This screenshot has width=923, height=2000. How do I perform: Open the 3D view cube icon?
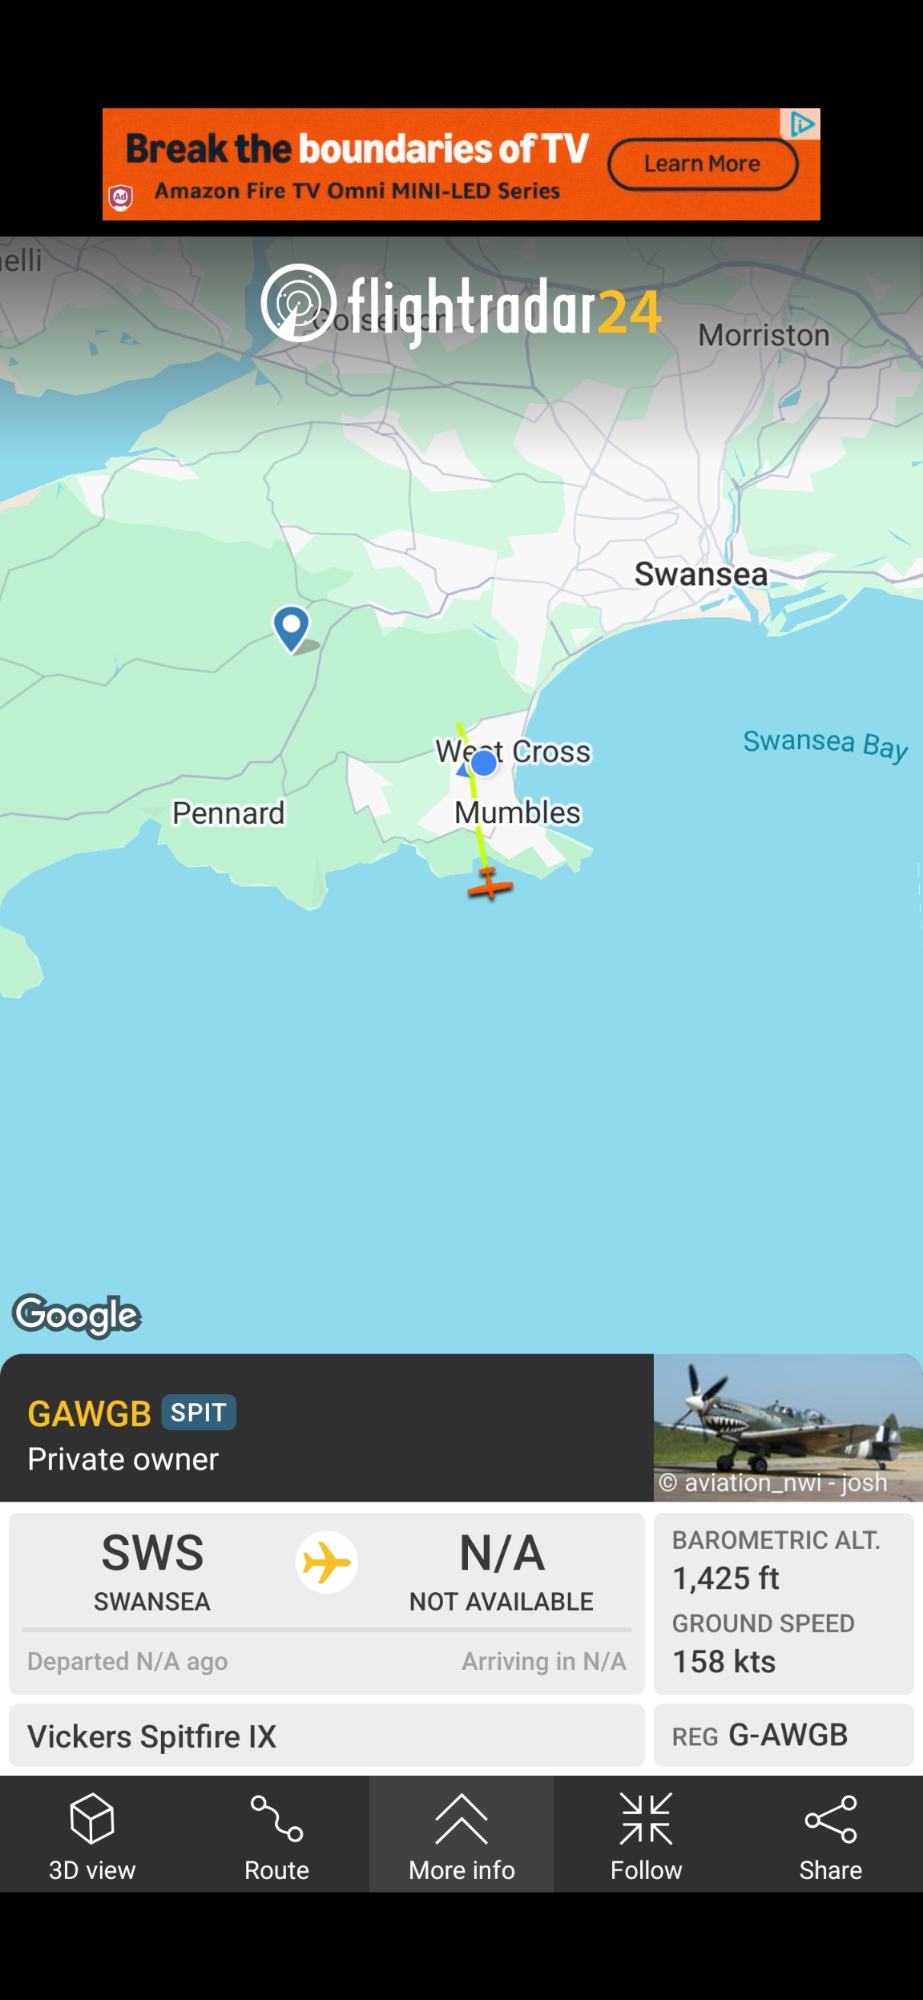[92, 1818]
